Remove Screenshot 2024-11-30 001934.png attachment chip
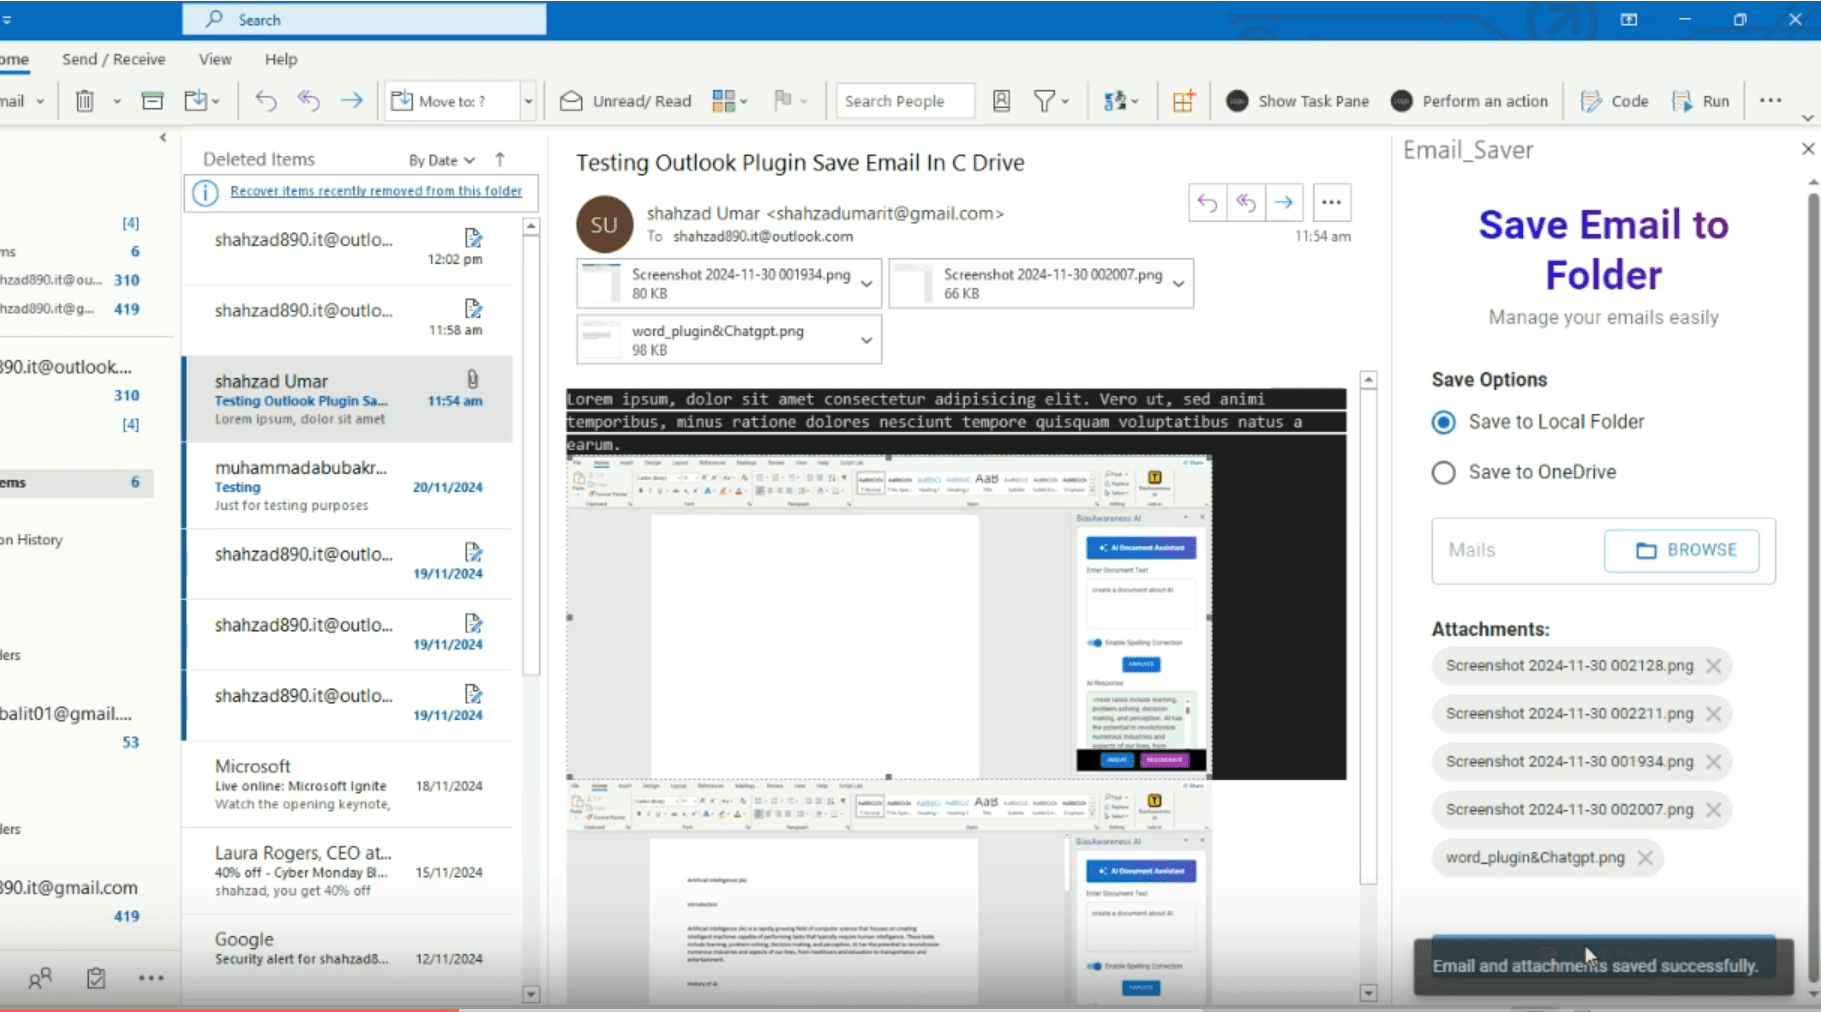This screenshot has width=1821, height=1012. pos(1713,762)
